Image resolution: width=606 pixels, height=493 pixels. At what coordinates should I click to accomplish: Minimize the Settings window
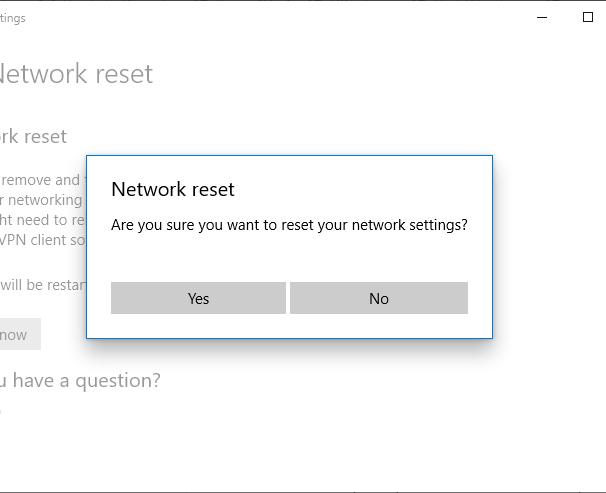tap(542, 17)
